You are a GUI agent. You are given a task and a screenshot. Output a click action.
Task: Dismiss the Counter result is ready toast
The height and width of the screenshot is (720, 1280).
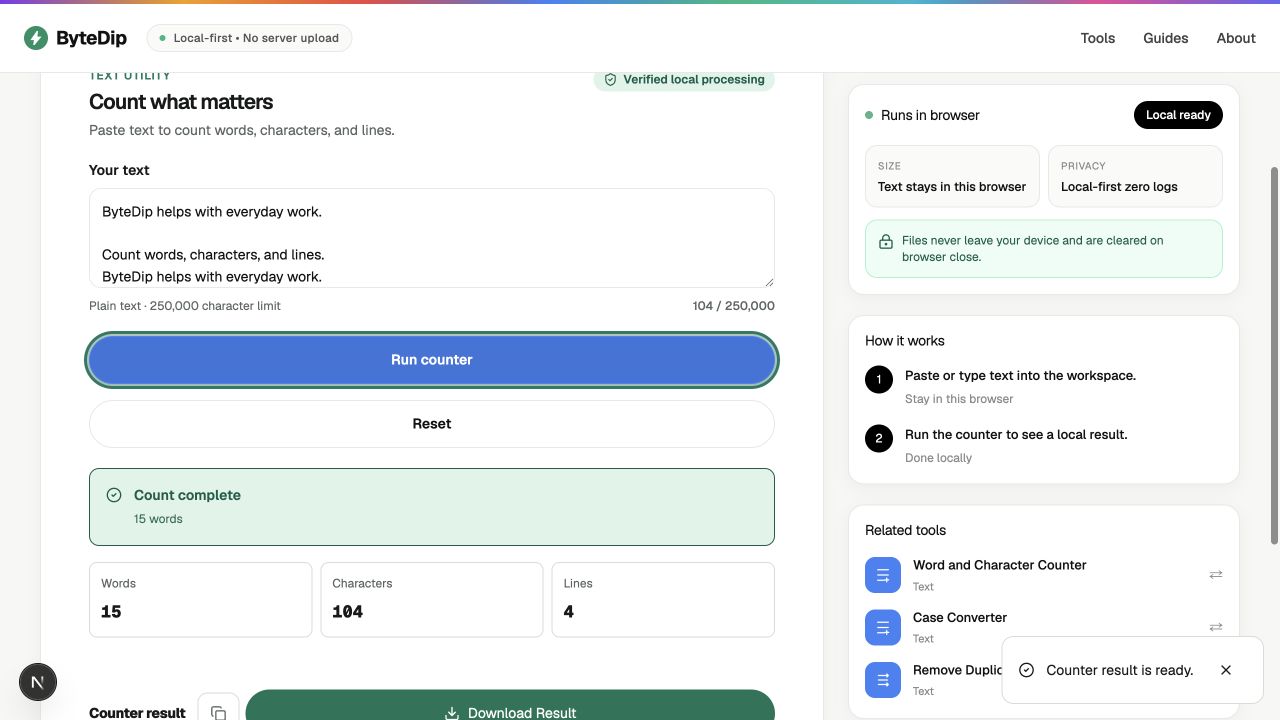tap(1226, 670)
